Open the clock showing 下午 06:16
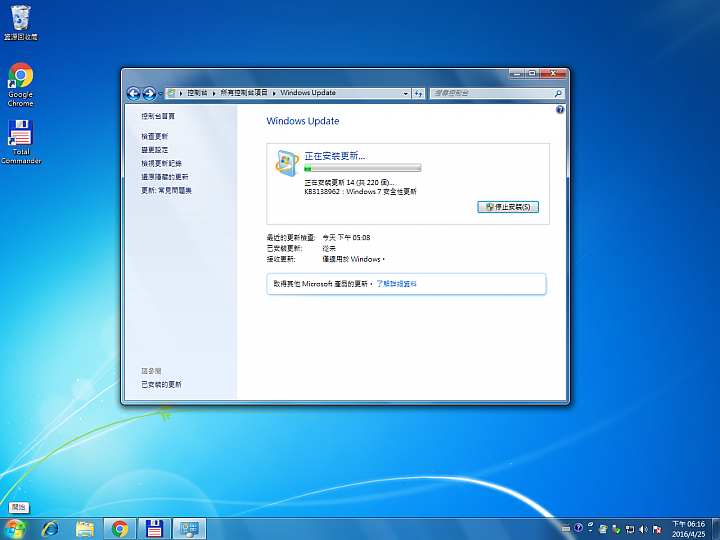Screen dimensions: 720x540 (x=688, y=529)
